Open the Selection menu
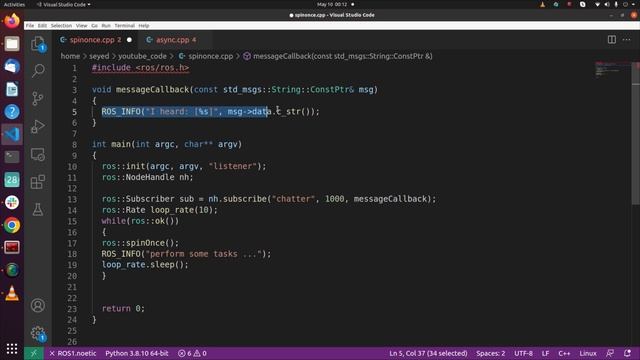Screen dimensions: 640x360 click(x=61, y=26)
